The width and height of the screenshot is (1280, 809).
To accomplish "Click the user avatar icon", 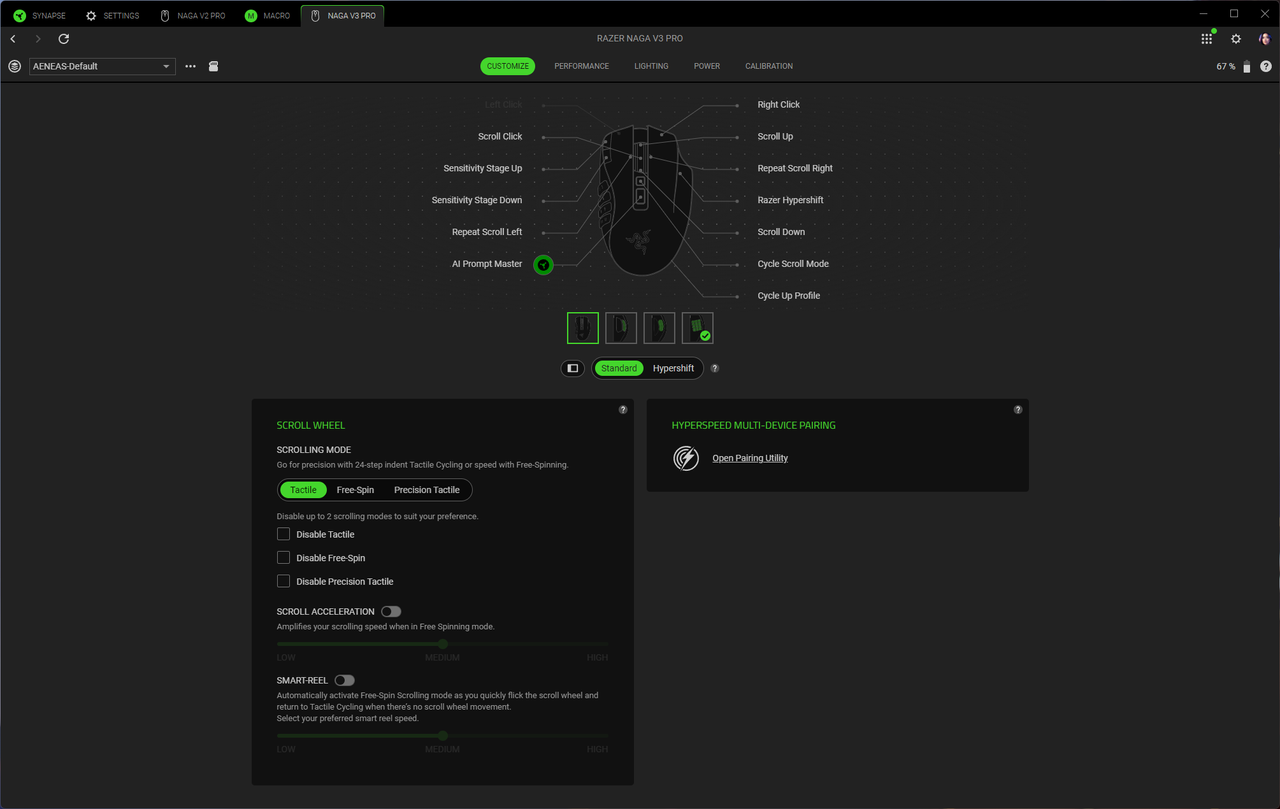I will click(1264, 39).
